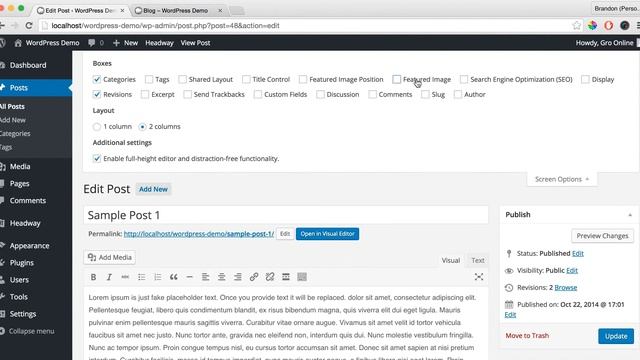The height and width of the screenshot is (360, 640).
Task: Click Move to Trash link
Action: (527, 336)
